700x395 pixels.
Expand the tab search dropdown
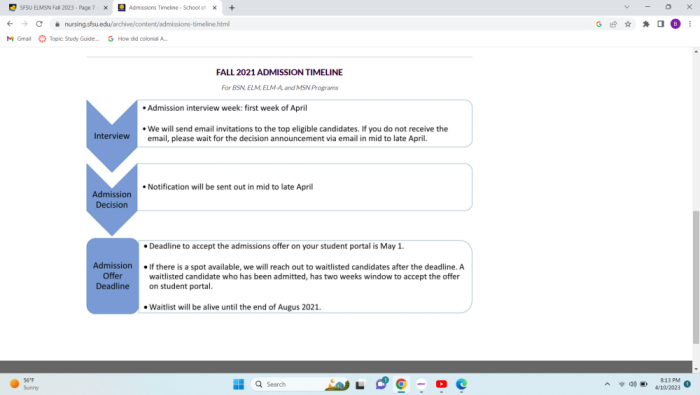click(627, 7)
